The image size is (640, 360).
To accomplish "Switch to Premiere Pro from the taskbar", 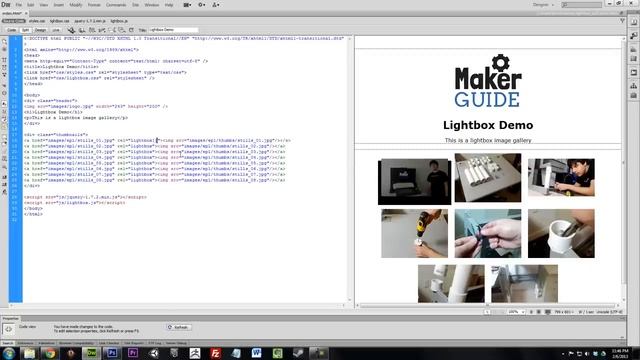I will pos(133,353).
